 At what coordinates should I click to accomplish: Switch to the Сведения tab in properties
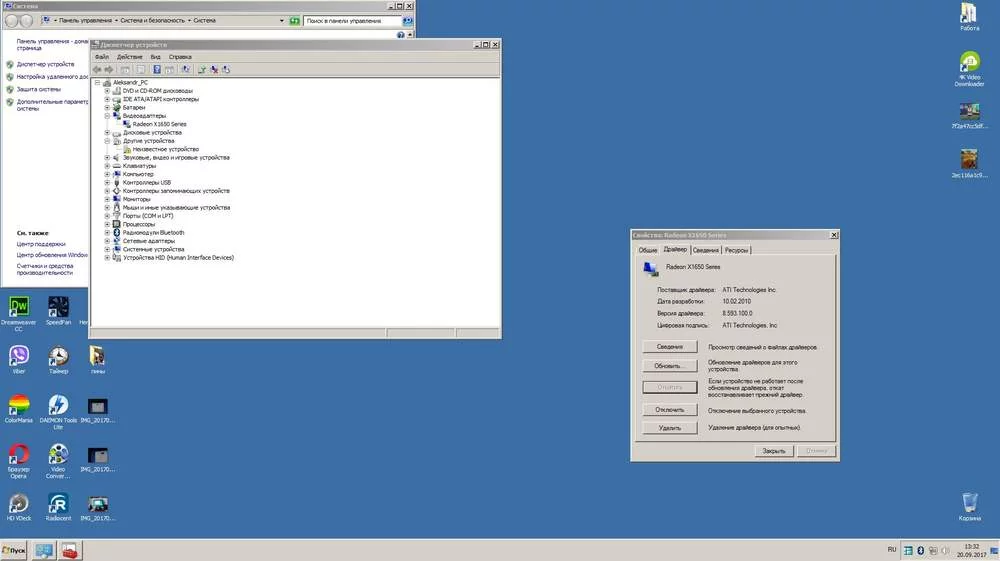click(705, 250)
